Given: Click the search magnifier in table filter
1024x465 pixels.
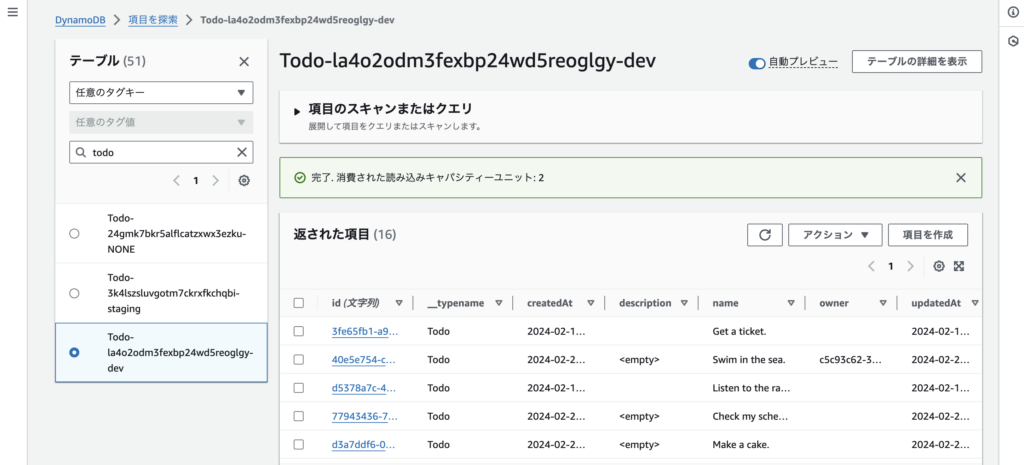Looking at the screenshot, I should (x=81, y=152).
